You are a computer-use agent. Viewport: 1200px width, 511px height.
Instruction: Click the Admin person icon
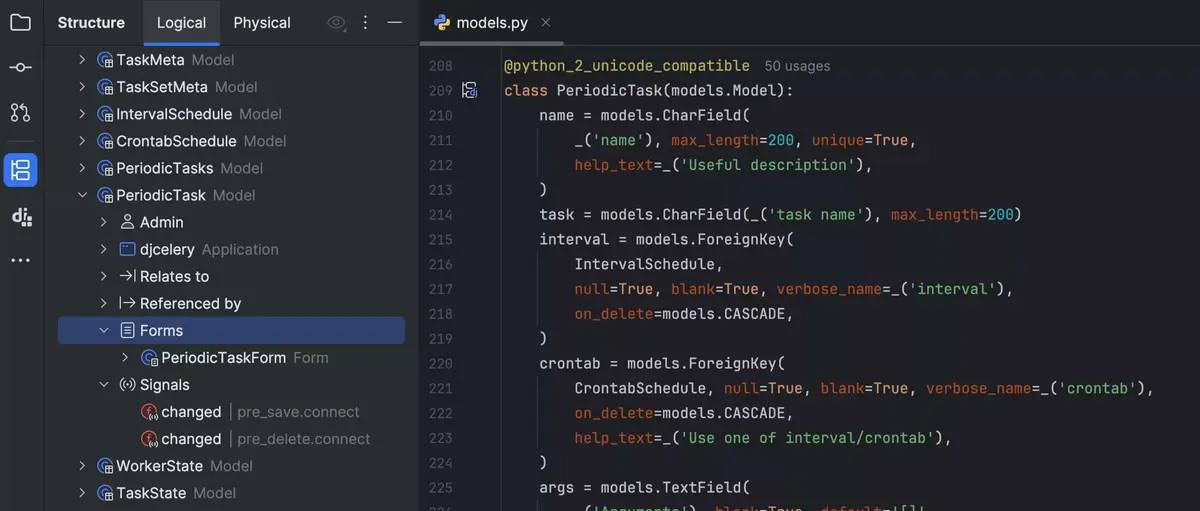coord(127,222)
